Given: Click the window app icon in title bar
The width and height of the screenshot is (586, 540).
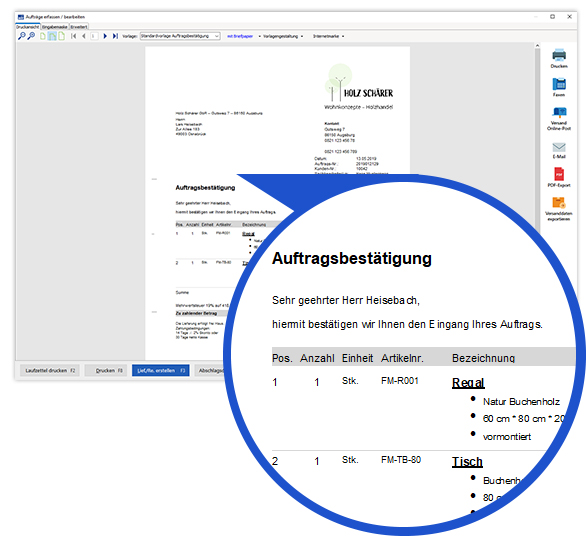Looking at the screenshot, I should click(x=21, y=17).
